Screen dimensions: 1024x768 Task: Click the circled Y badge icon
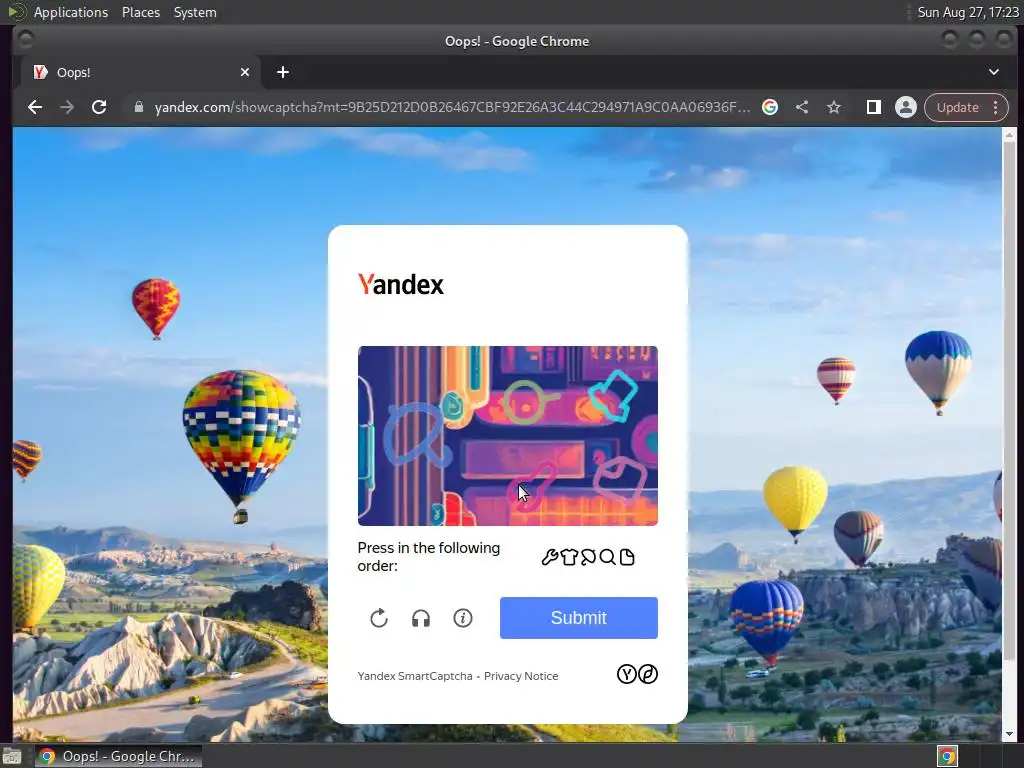click(x=626, y=674)
